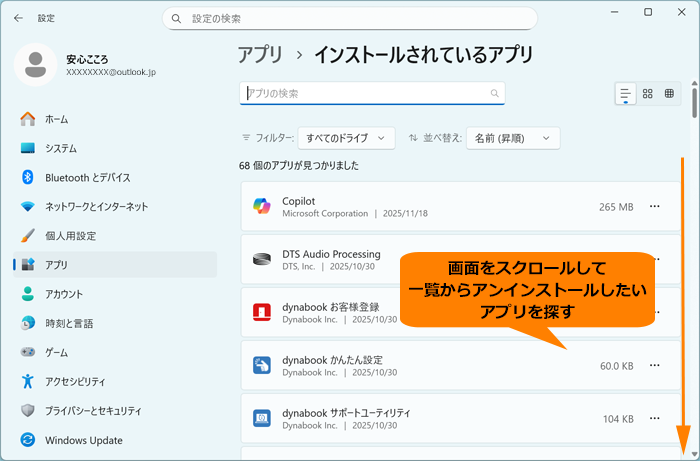The width and height of the screenshot is (700, 461).
Task: Click the user profile avatar
Action: coord(36,64)
